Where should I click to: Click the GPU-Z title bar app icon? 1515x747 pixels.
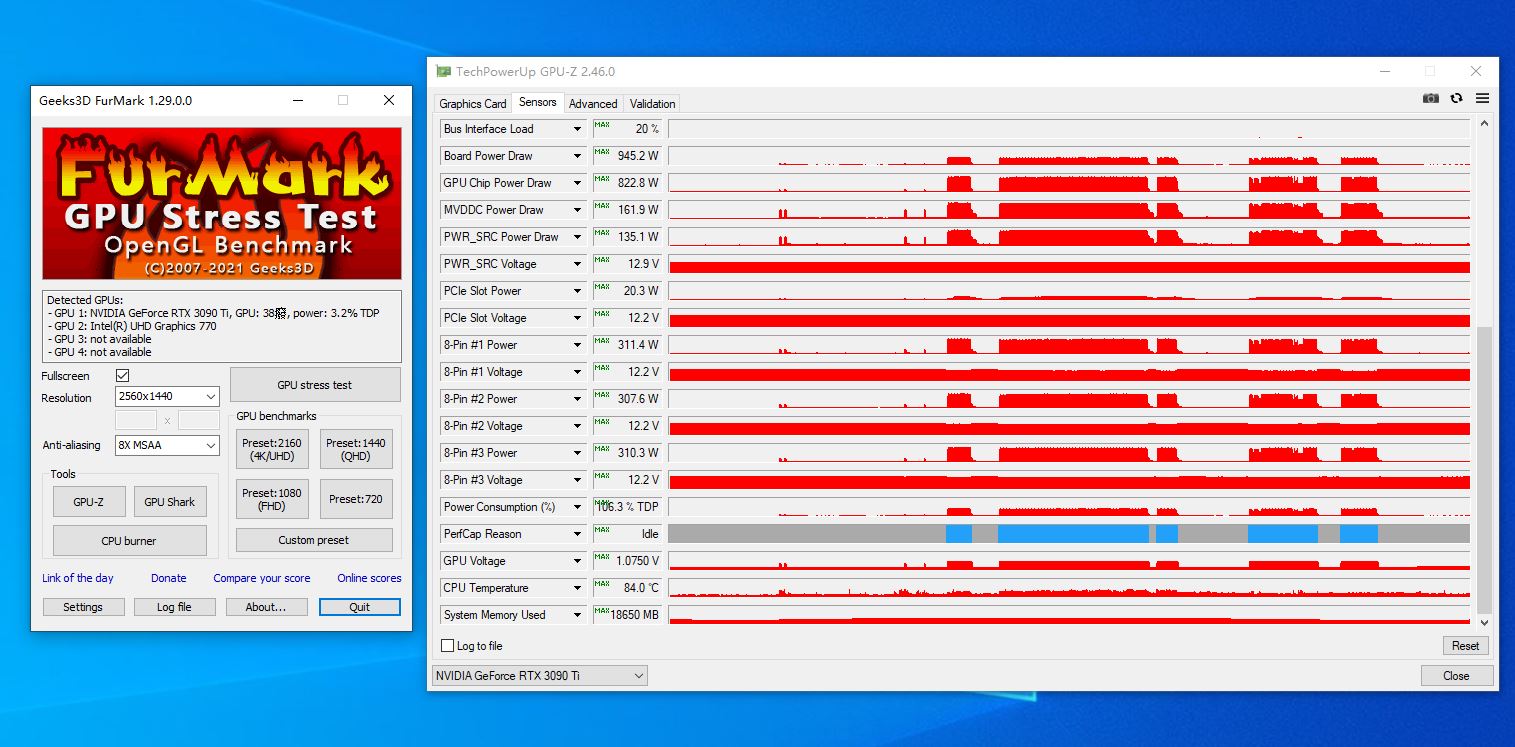pyautogui.click(x=443, y=71)
